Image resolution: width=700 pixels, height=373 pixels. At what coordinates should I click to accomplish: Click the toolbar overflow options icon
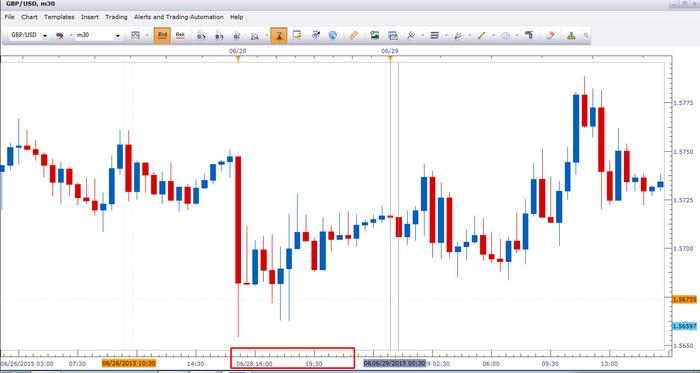(x=586, y=36)
